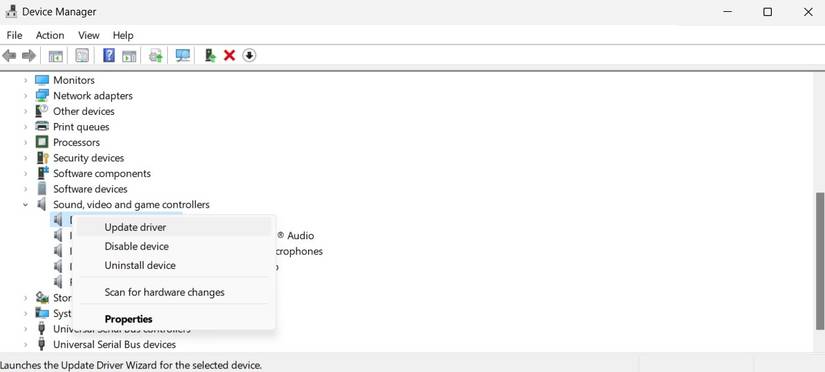Viewport: 825px width, 372px height.
Task: Select Scan for hardware changes context entry
Action: (x=174, y=292)
